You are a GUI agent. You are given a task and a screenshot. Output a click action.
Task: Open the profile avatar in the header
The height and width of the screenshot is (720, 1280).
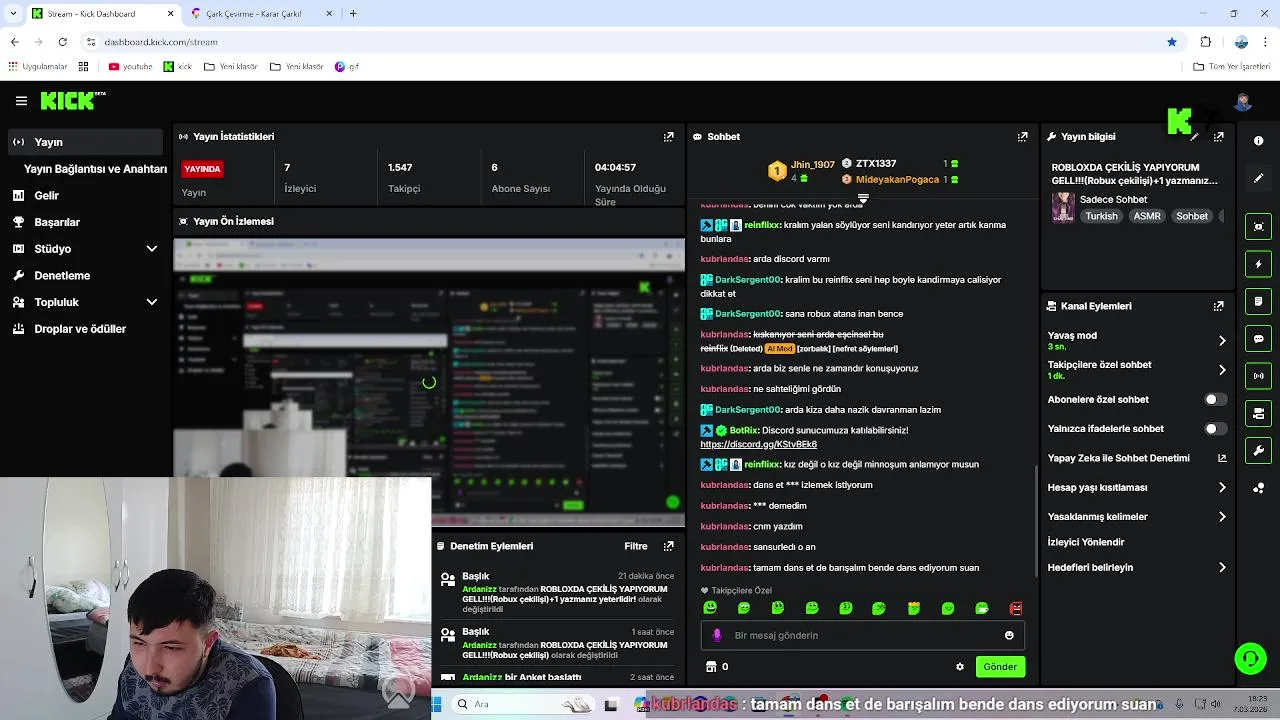[x=1243, y=101]
